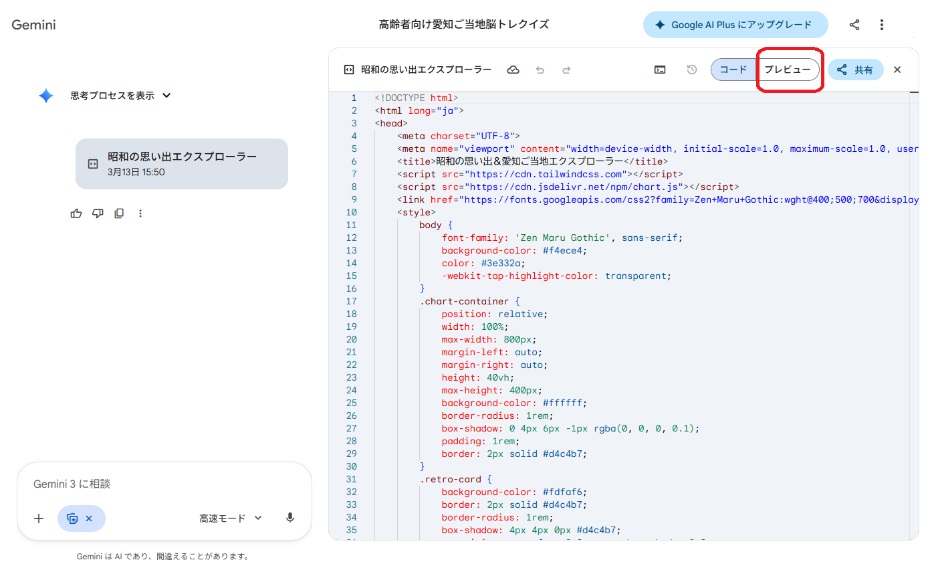Open the 高速モード model dropdown
The width and height of the screenshot is (930, 566).
pyautogui.click(x=230, y=518)
